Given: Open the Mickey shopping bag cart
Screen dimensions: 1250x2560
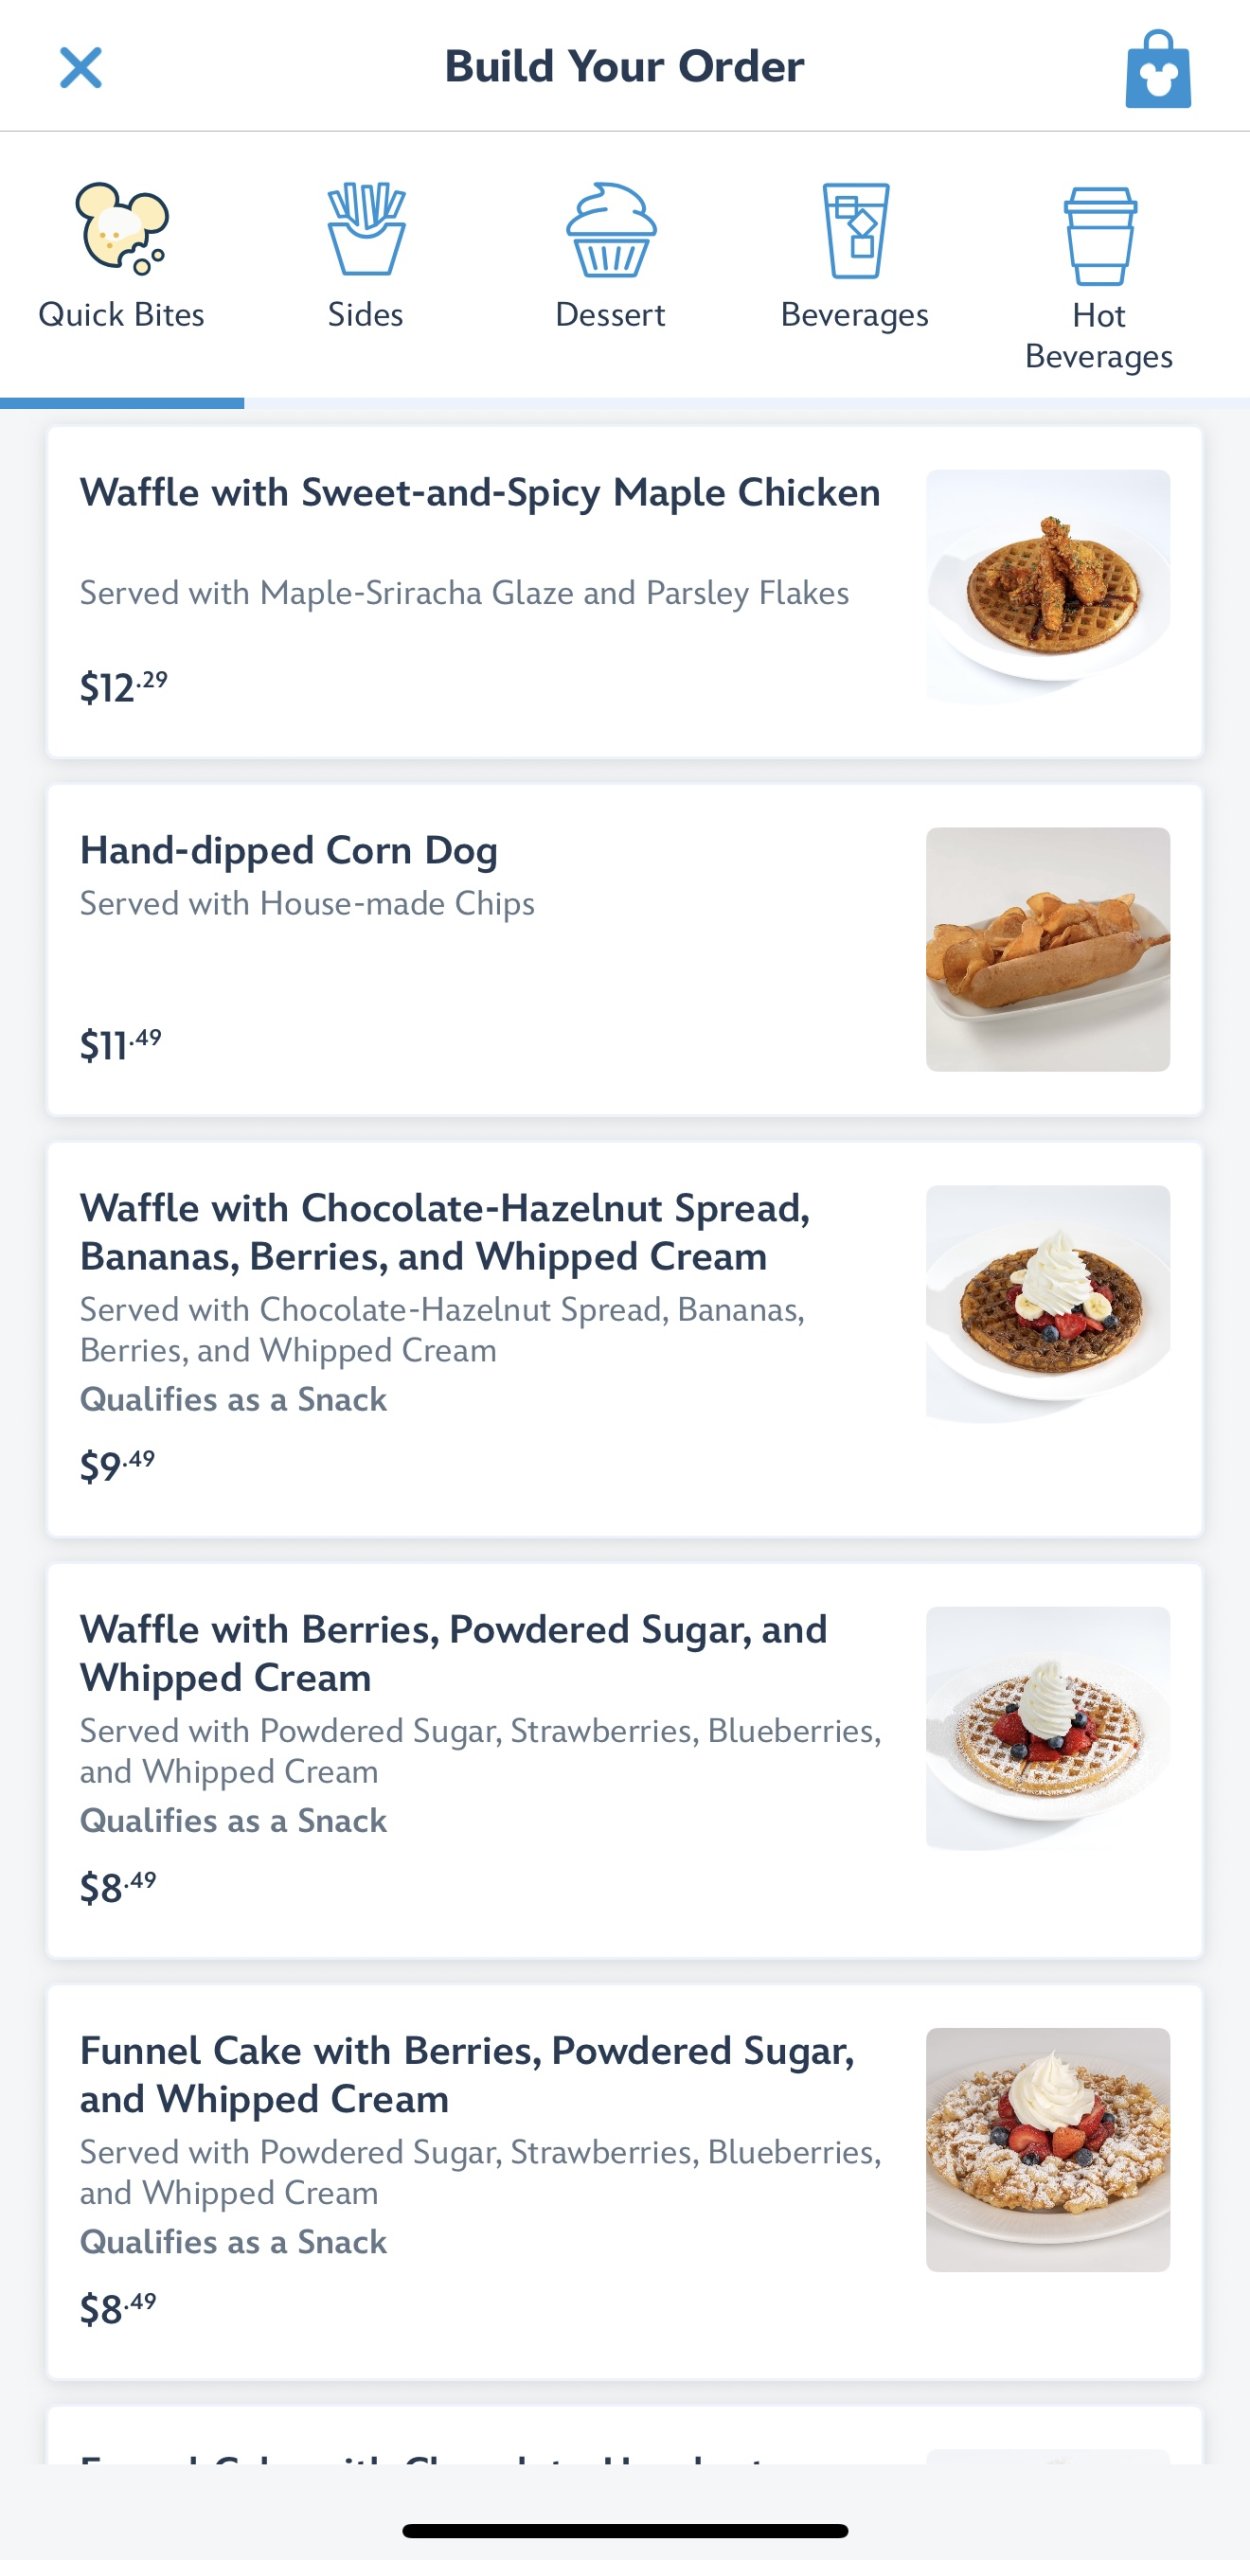Looking at the screenshot, I should tap(1157, 70).
